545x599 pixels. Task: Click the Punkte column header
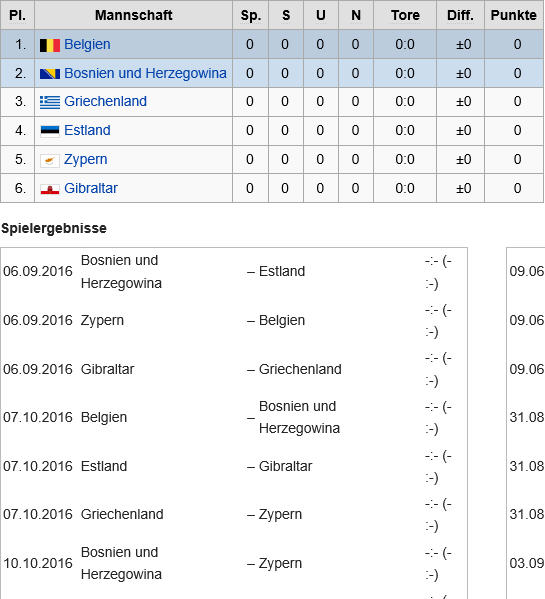[x=514, y=15]
